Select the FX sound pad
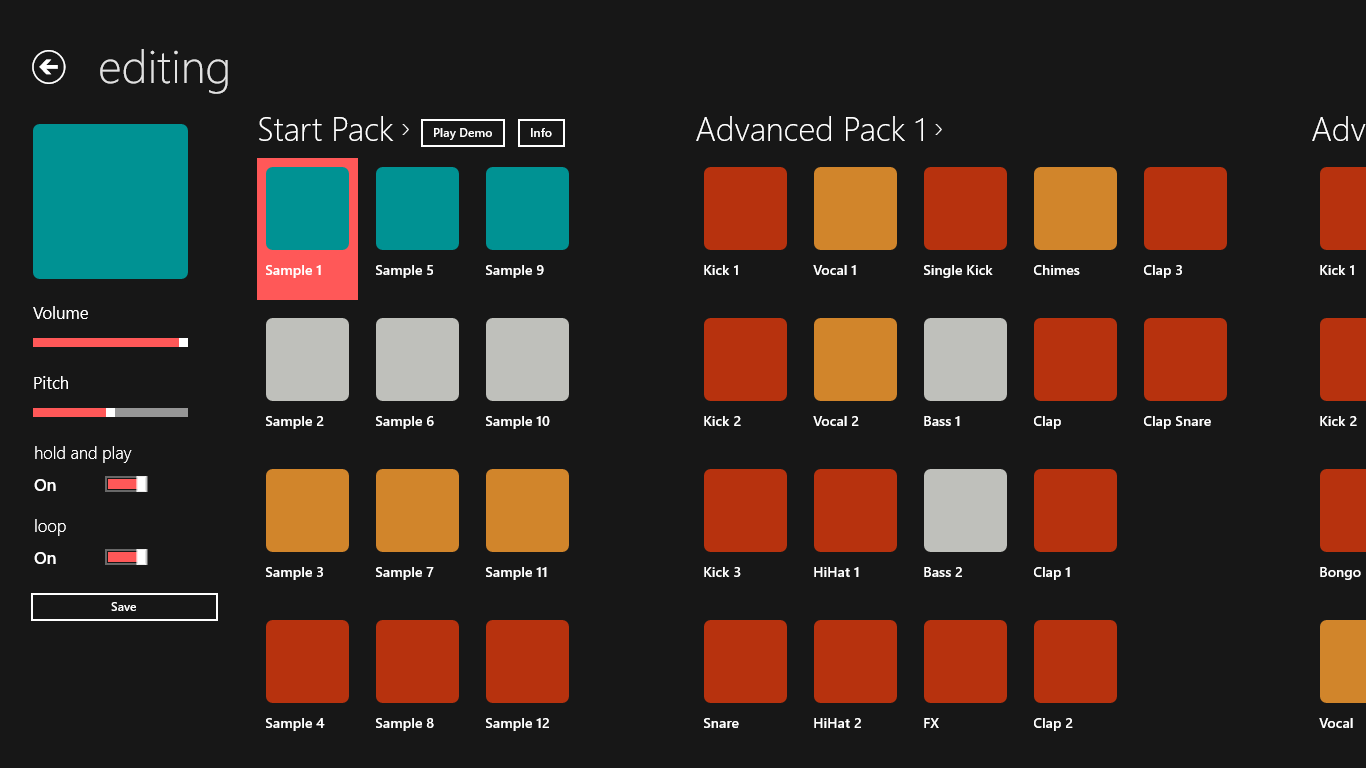The height and width of the screenshot is (768, 1366). pos(965,661)
